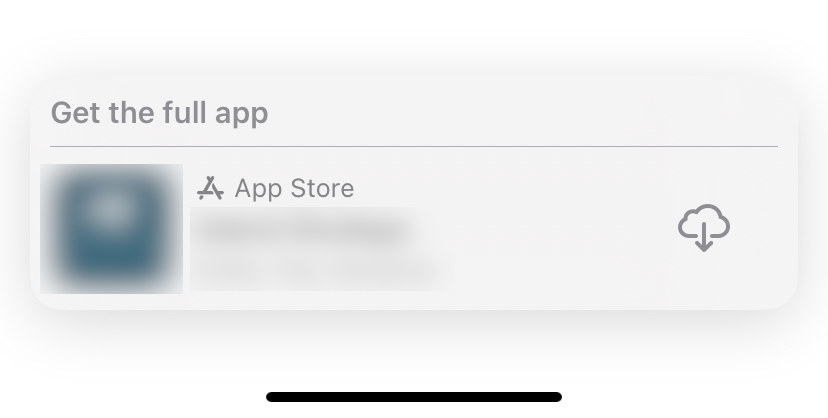Click the blurred app name line
This screenshot has width=828, height=418.
(x=304, y=231)
